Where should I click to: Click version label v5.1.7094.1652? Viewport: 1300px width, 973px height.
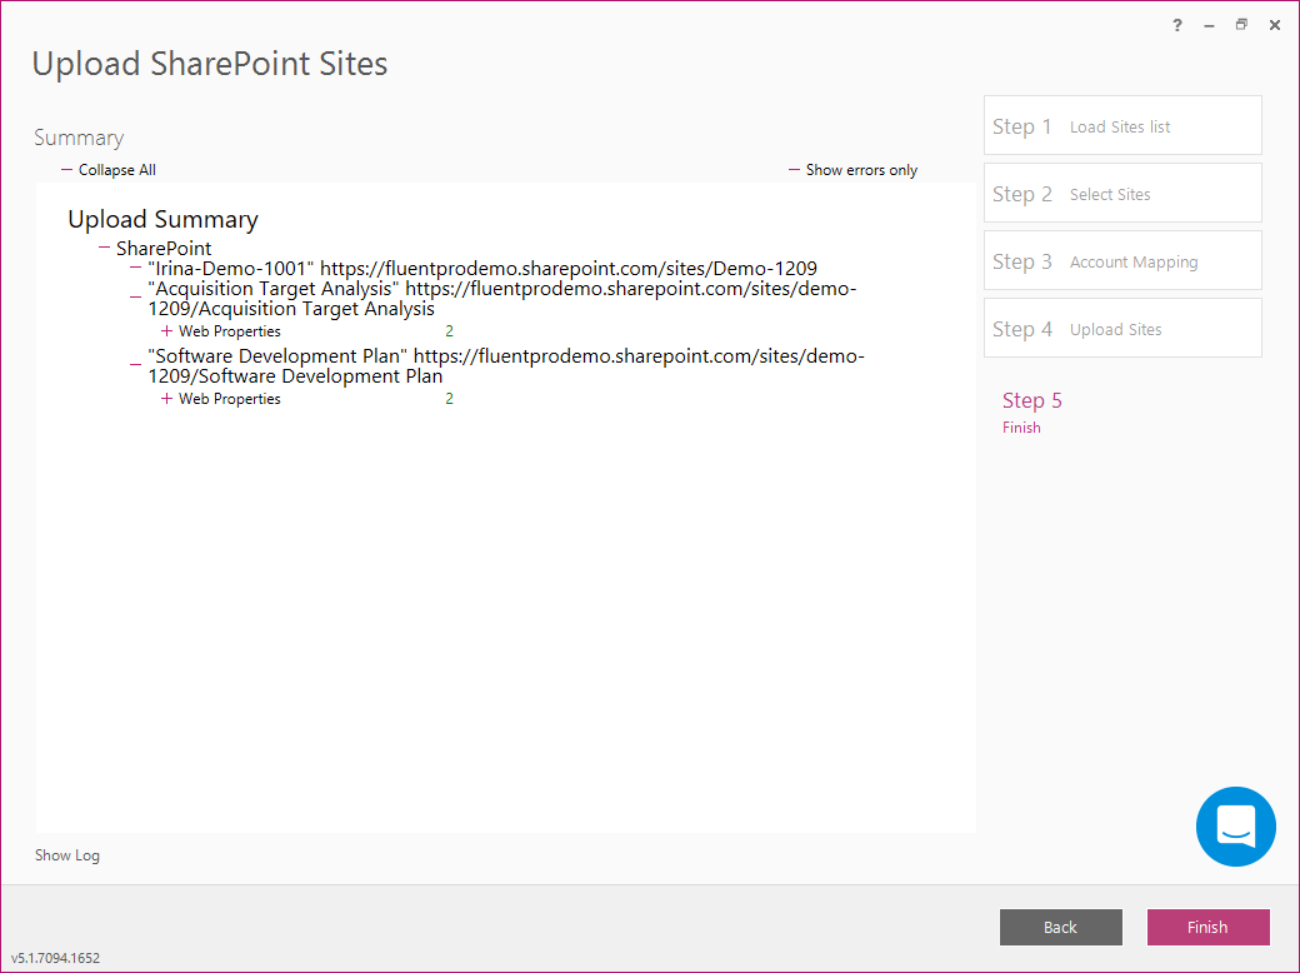[56, 958]
